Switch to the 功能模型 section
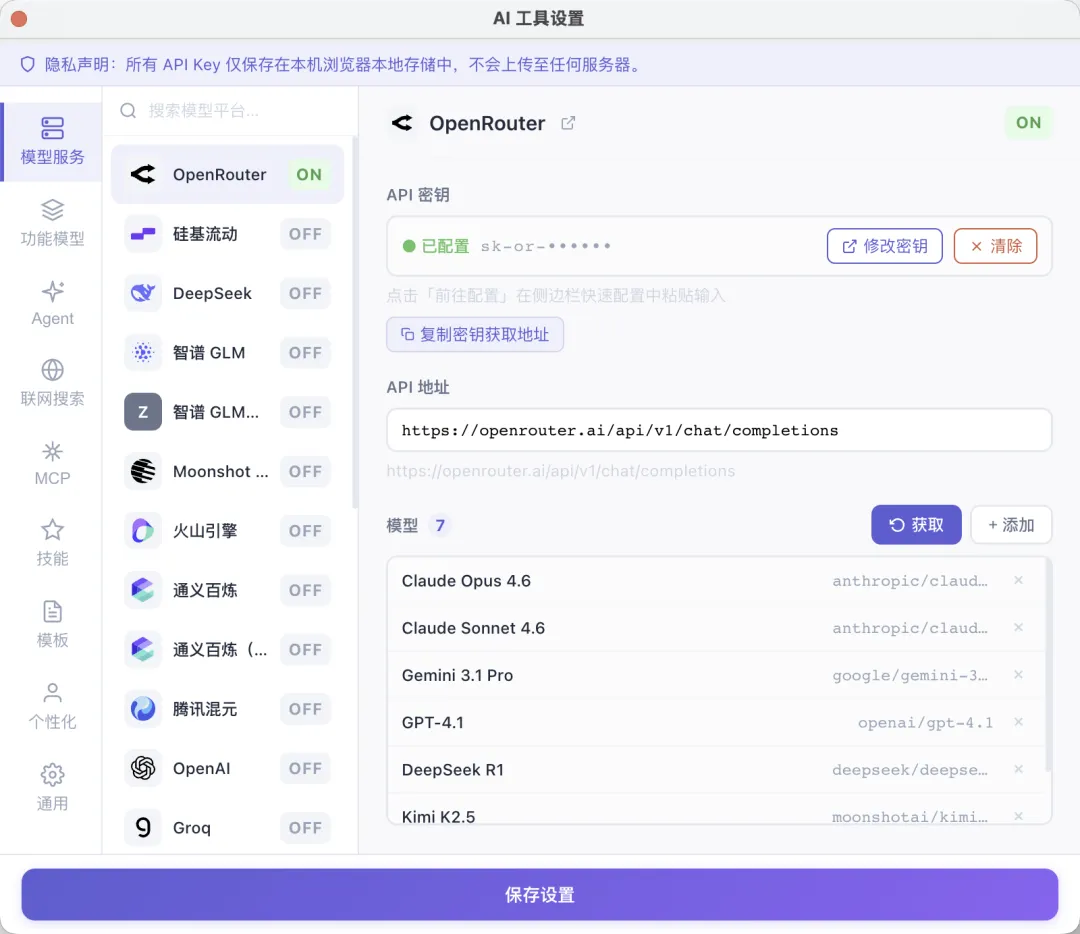Screen dimensions: 1080x934 coord(52,223)
